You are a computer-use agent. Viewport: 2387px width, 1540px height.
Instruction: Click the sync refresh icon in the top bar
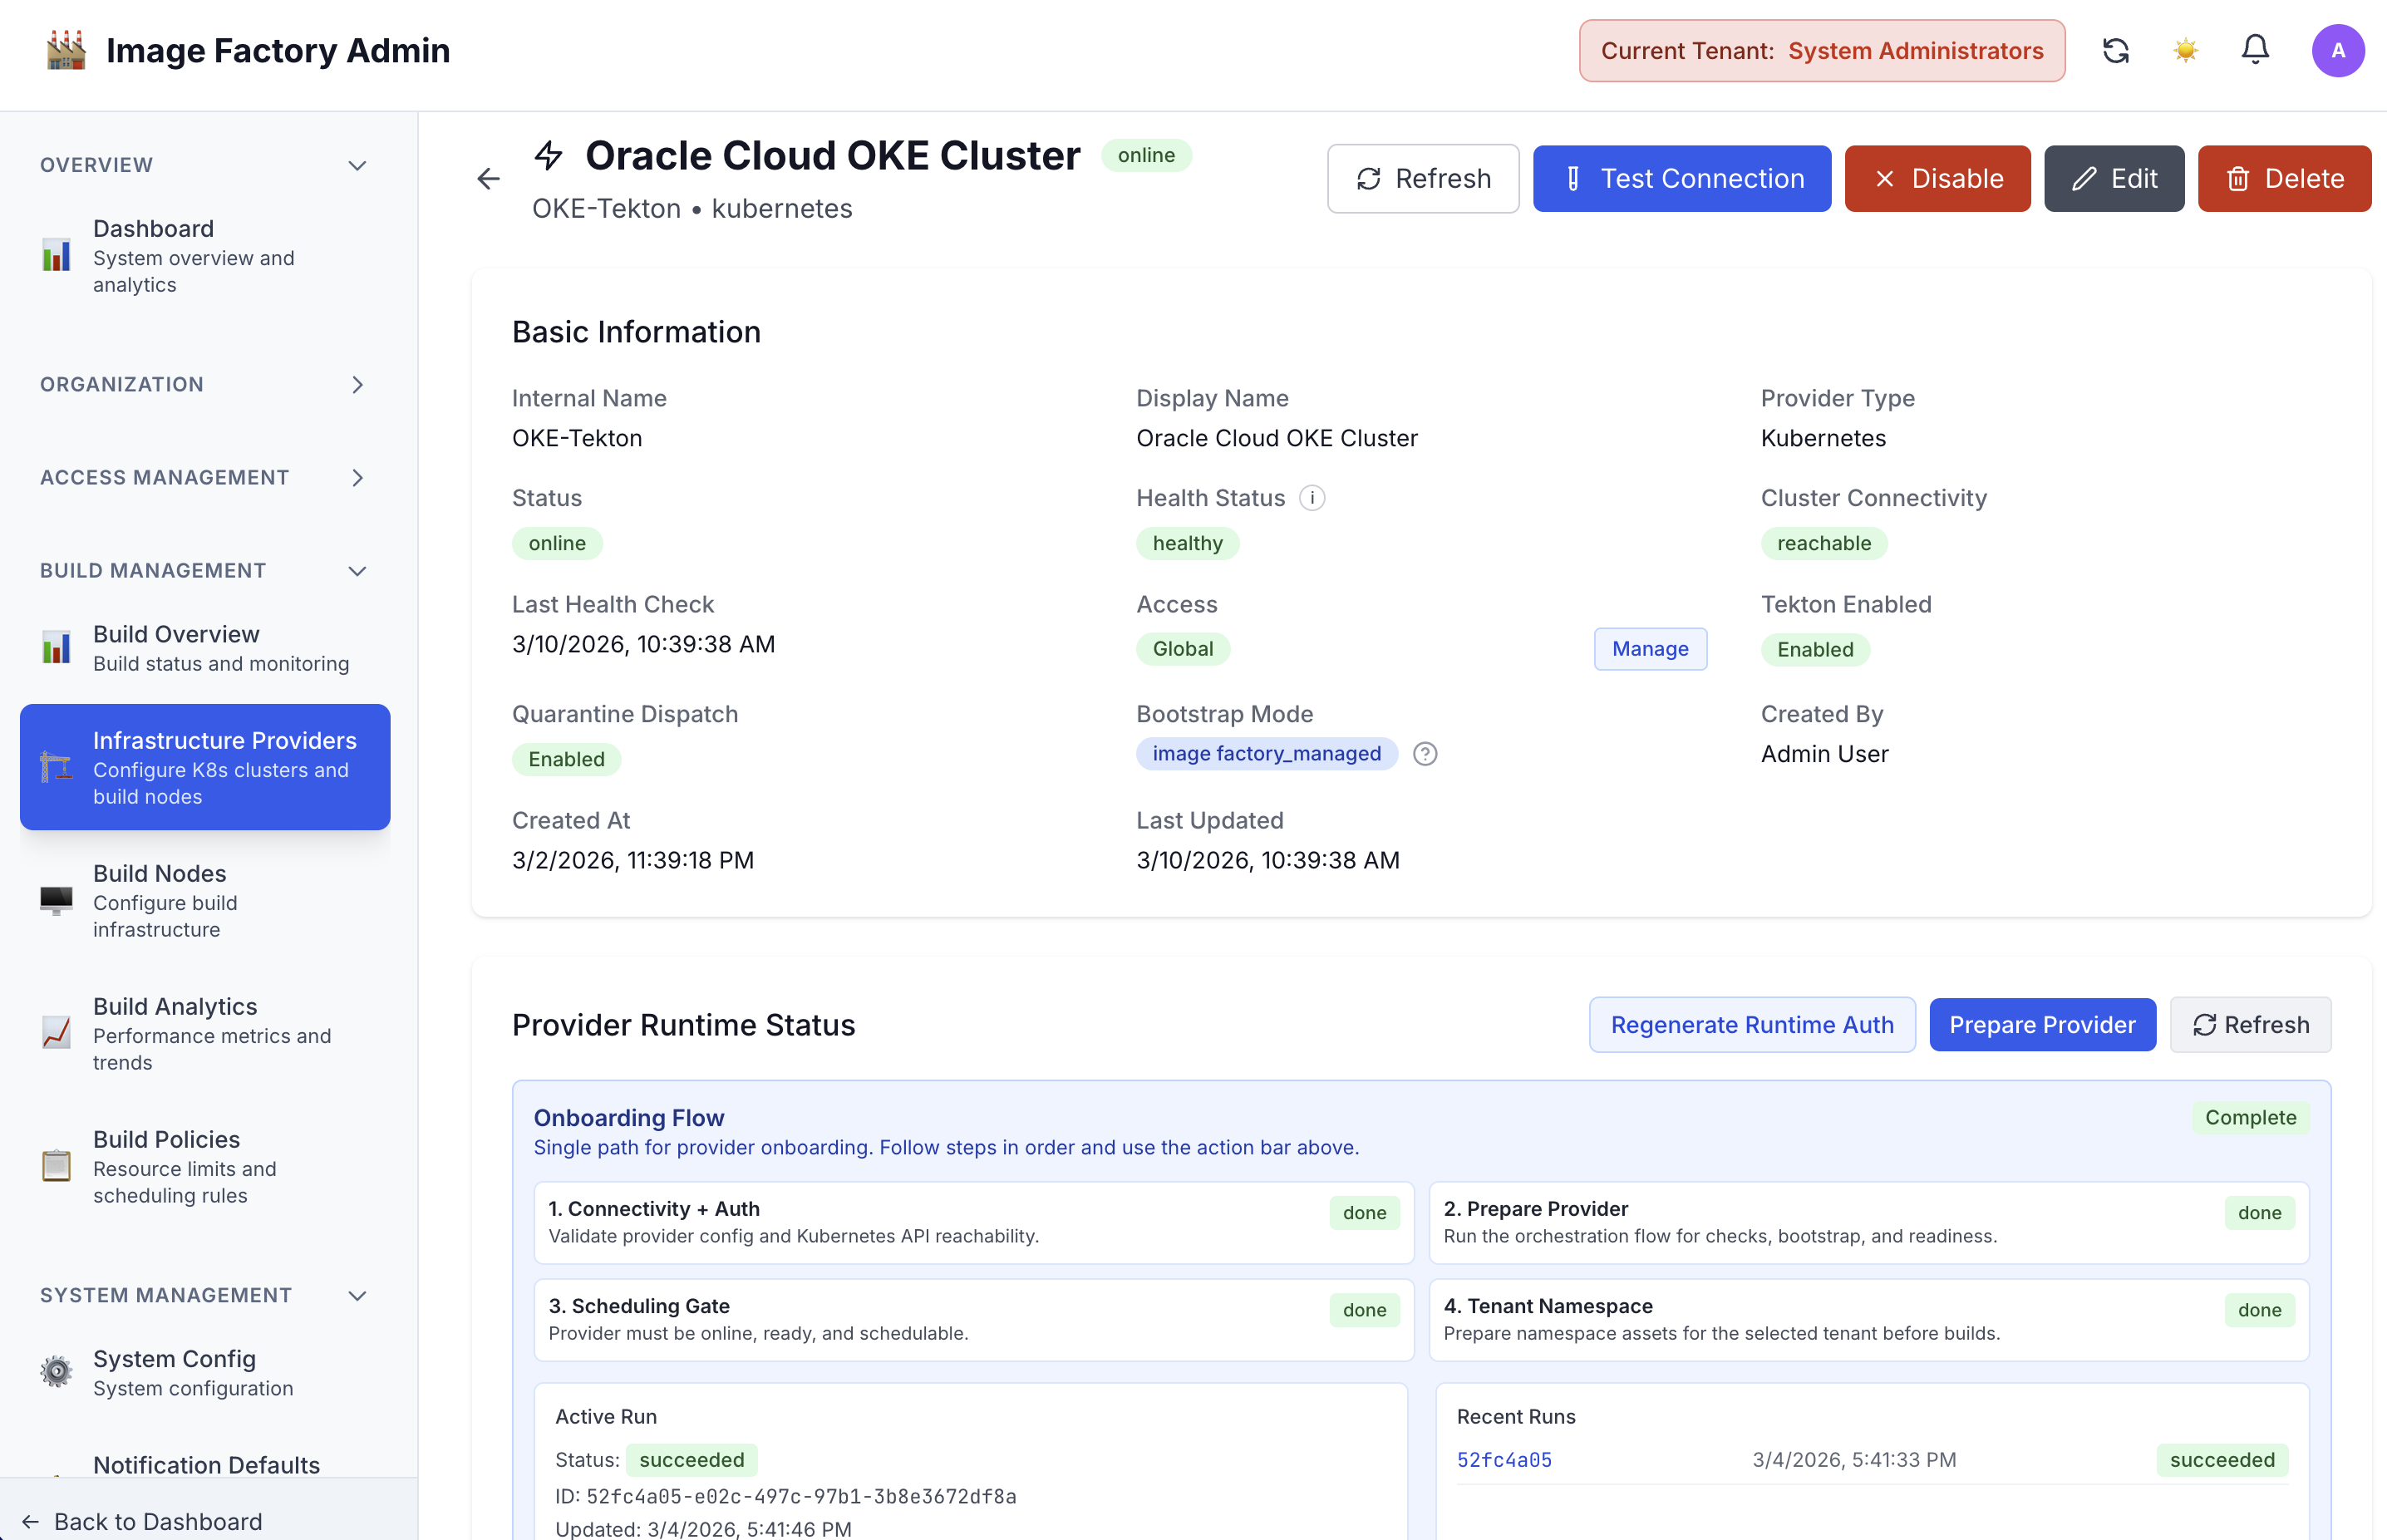pyautogui.click(x=2116, y=50)
